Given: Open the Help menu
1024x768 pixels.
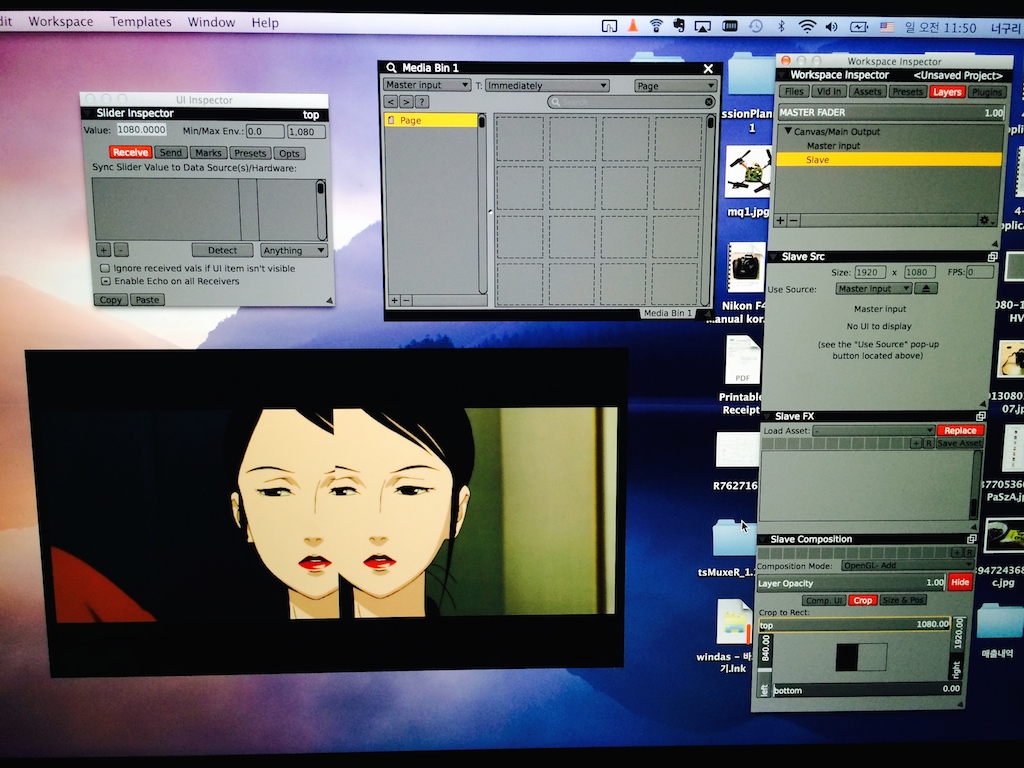Looking at the screenshot, I should [x=265, y=23].
